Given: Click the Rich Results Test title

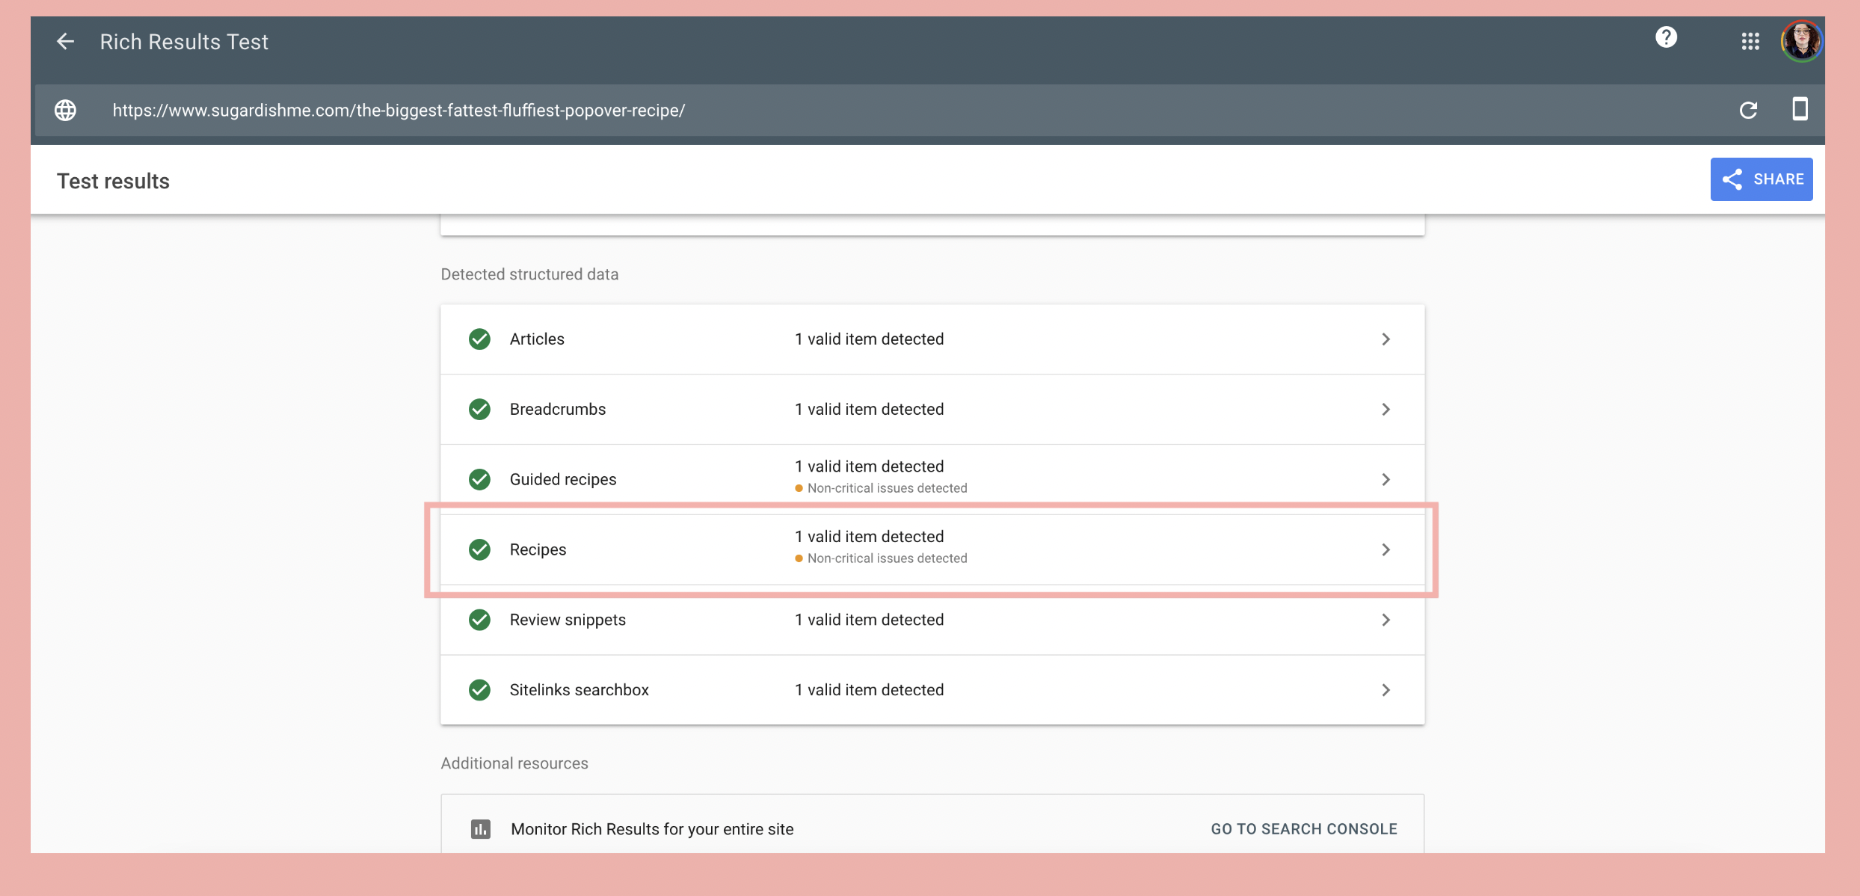Looking at the screenshot, I should pyautogui.click(x=184, y=42).
